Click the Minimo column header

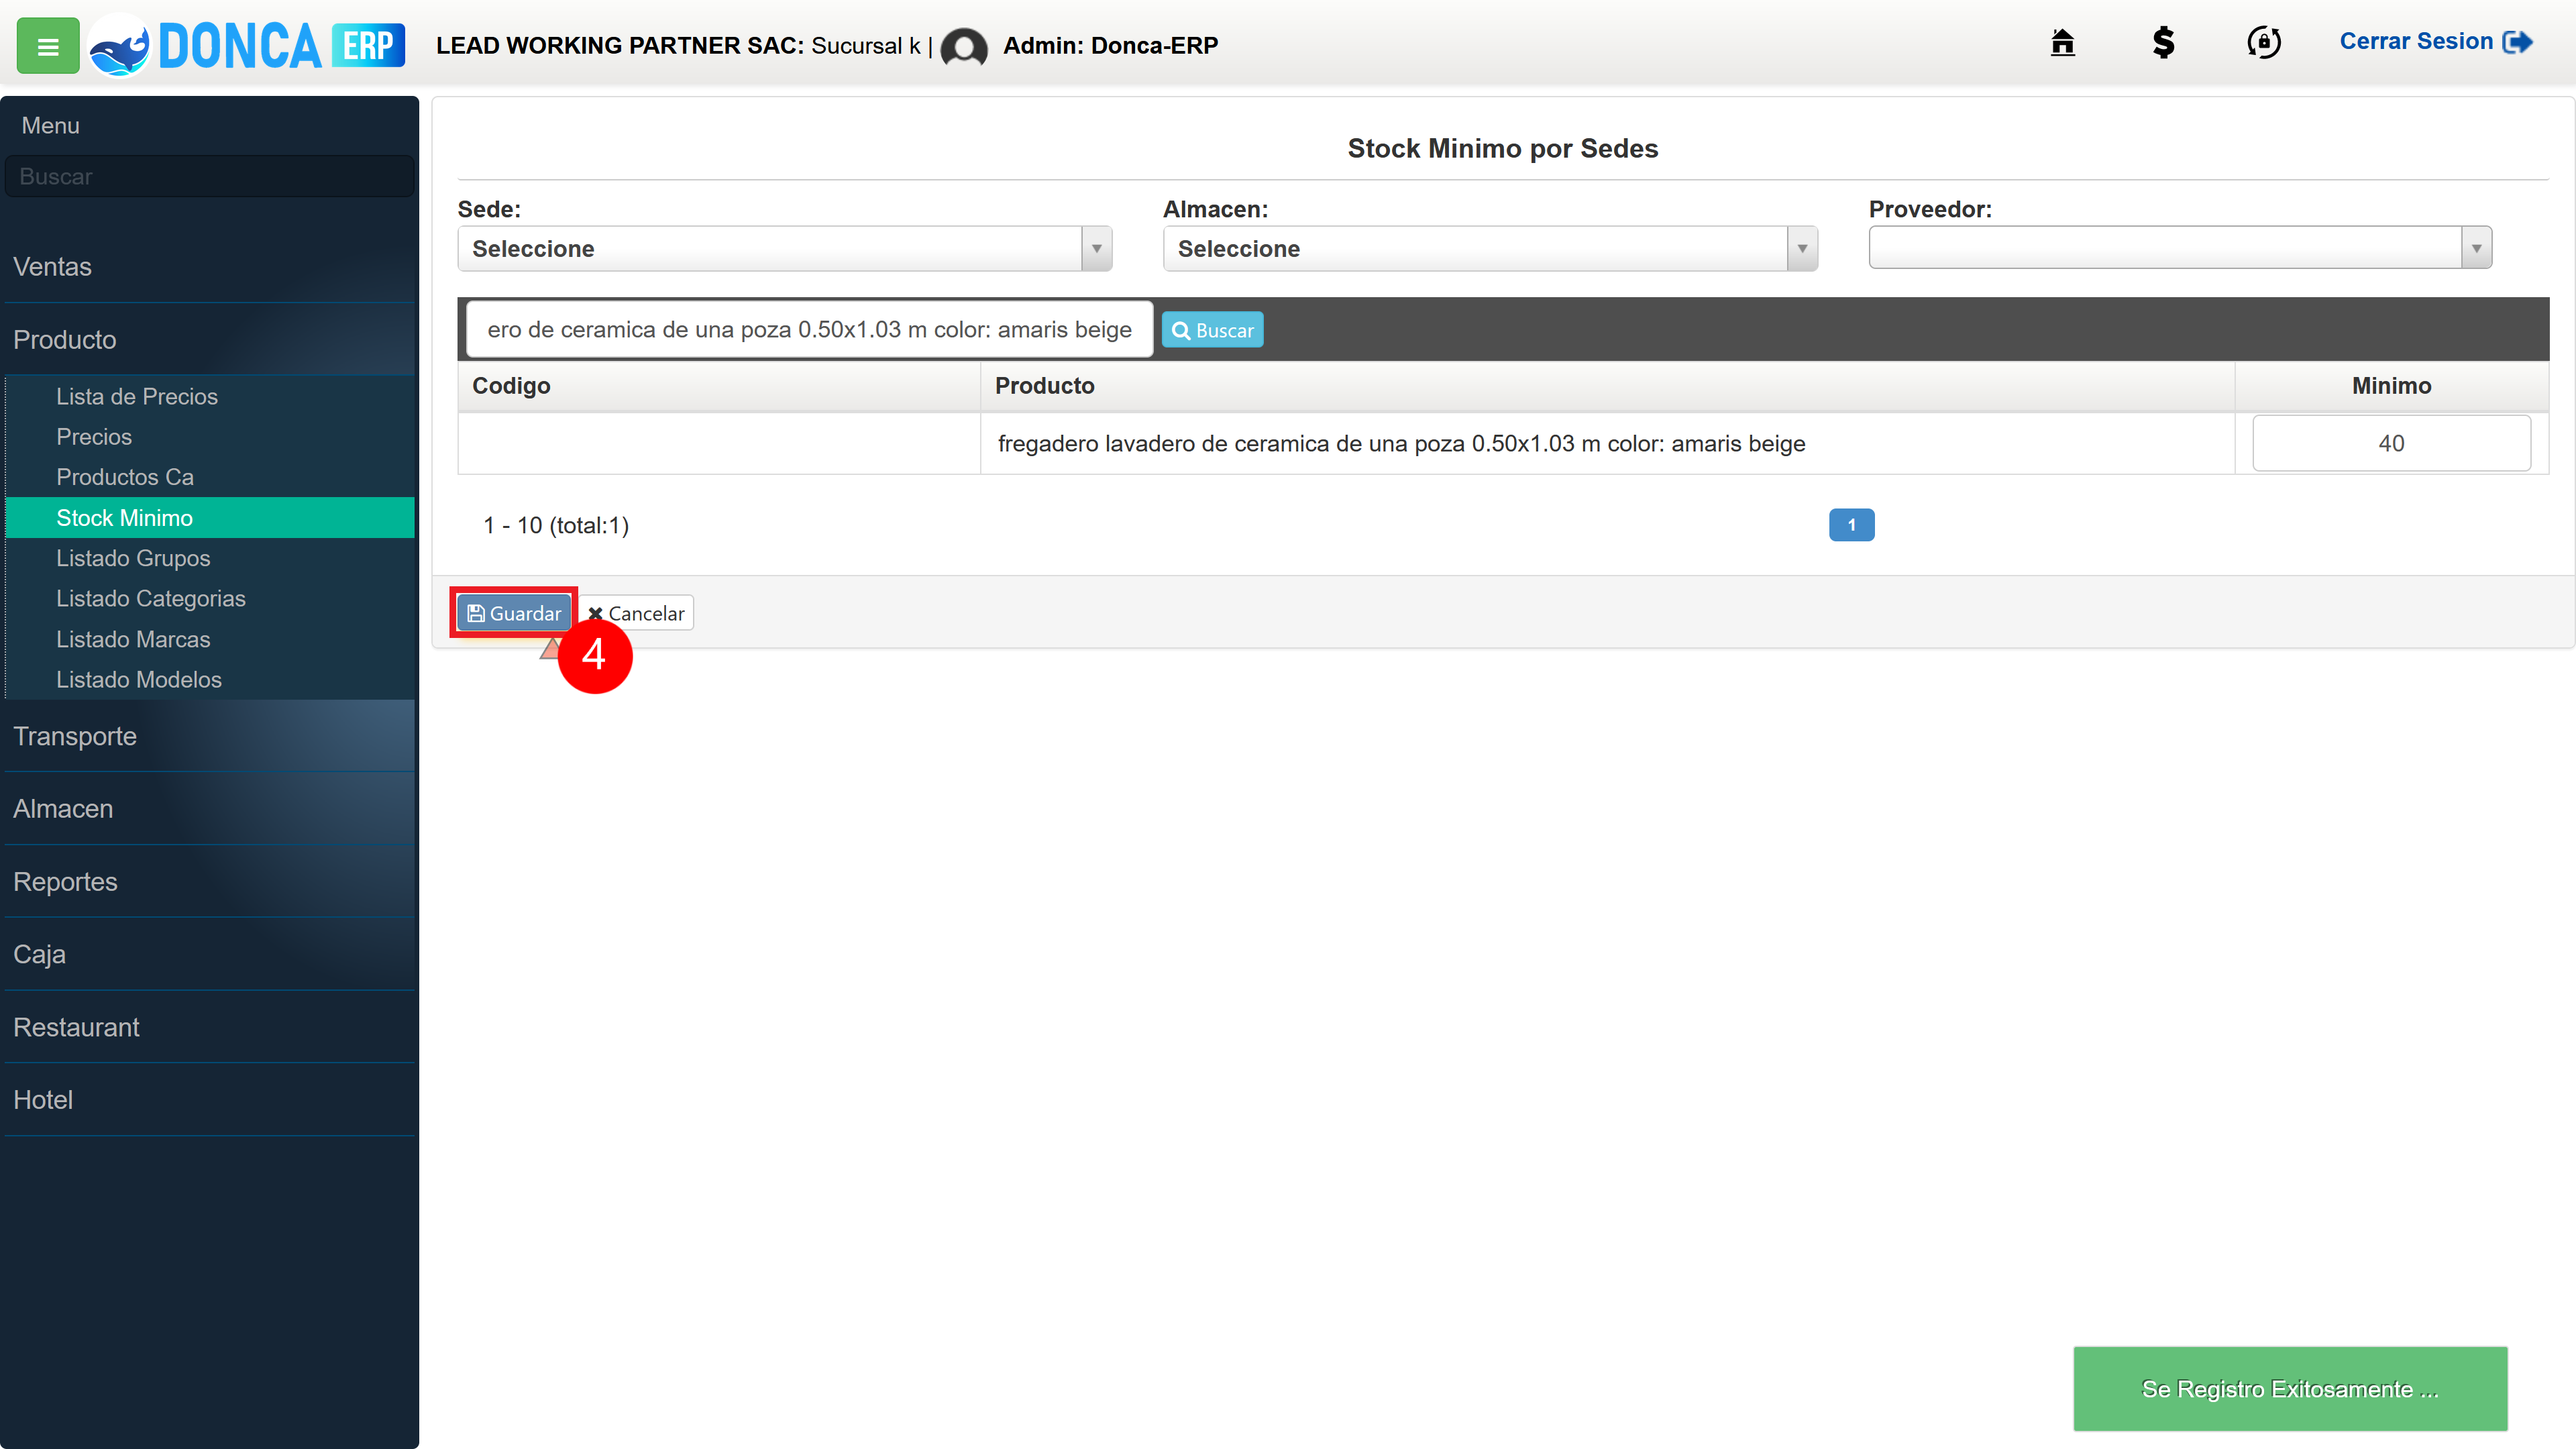pyautogui.click(x=2391, y=386)
